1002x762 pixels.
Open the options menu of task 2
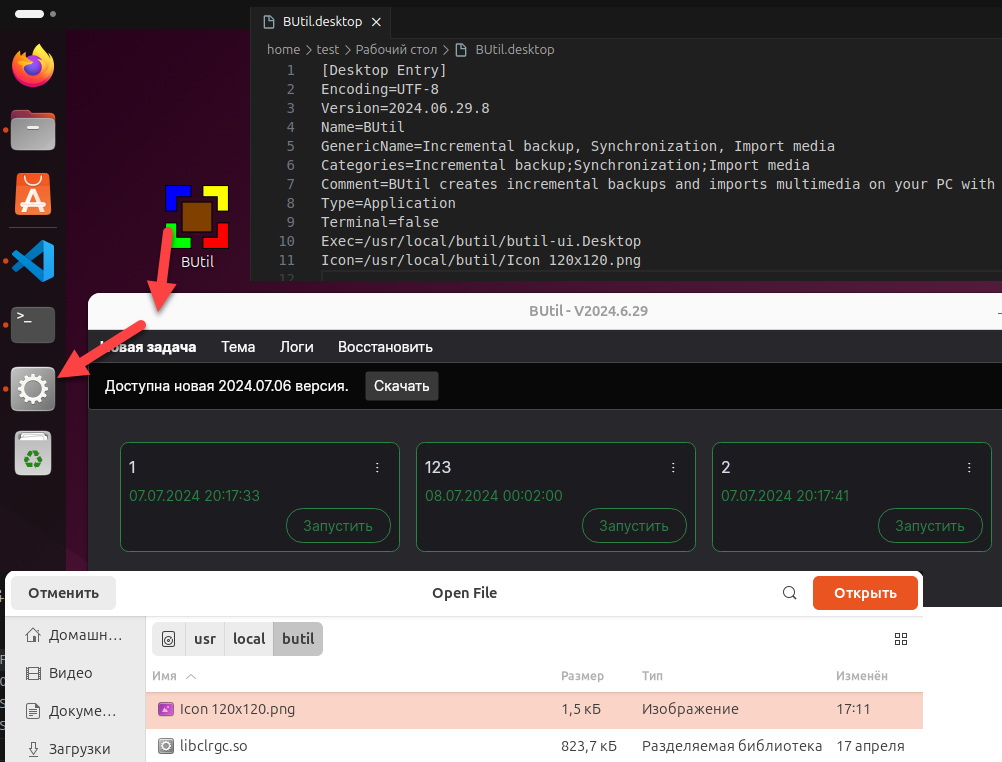point(969,467)
